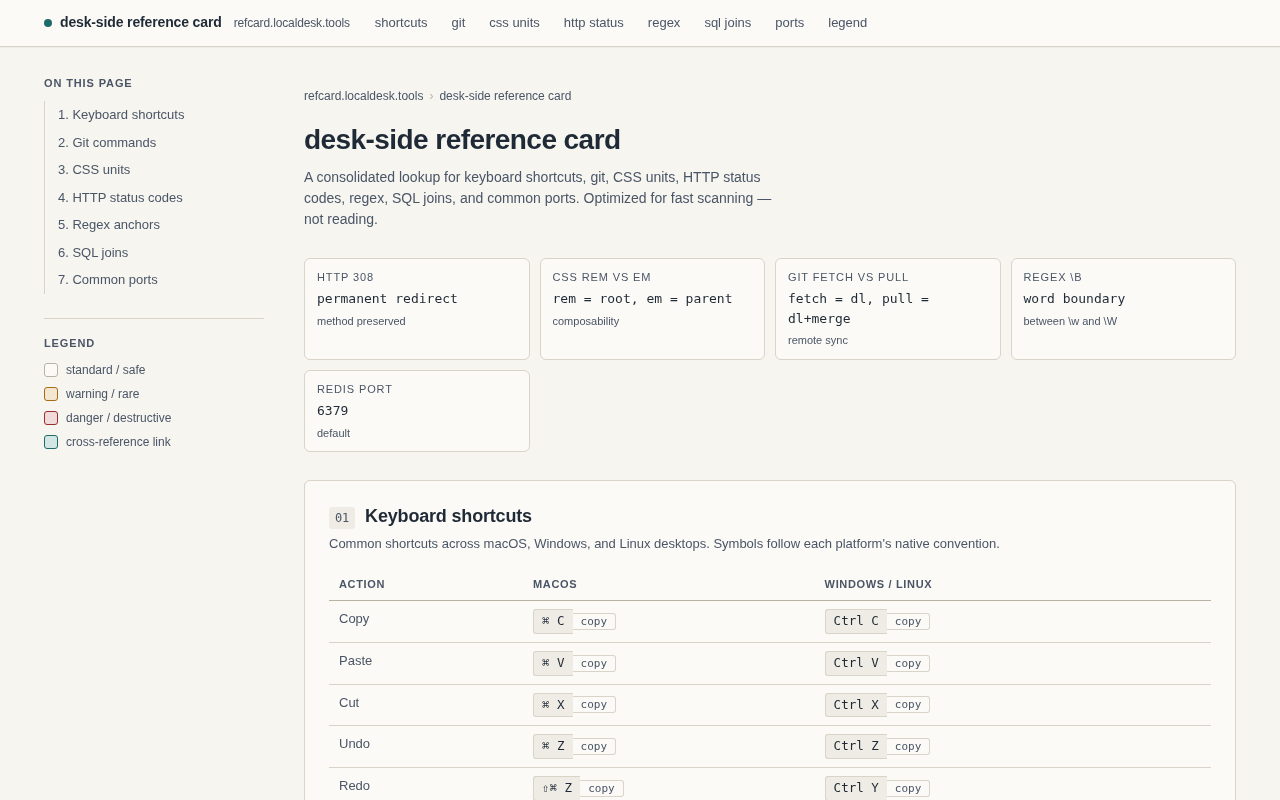Copy the macOS ⌘ X shortcut
This screenshot has width=1280, height=800.
point(594,705)
